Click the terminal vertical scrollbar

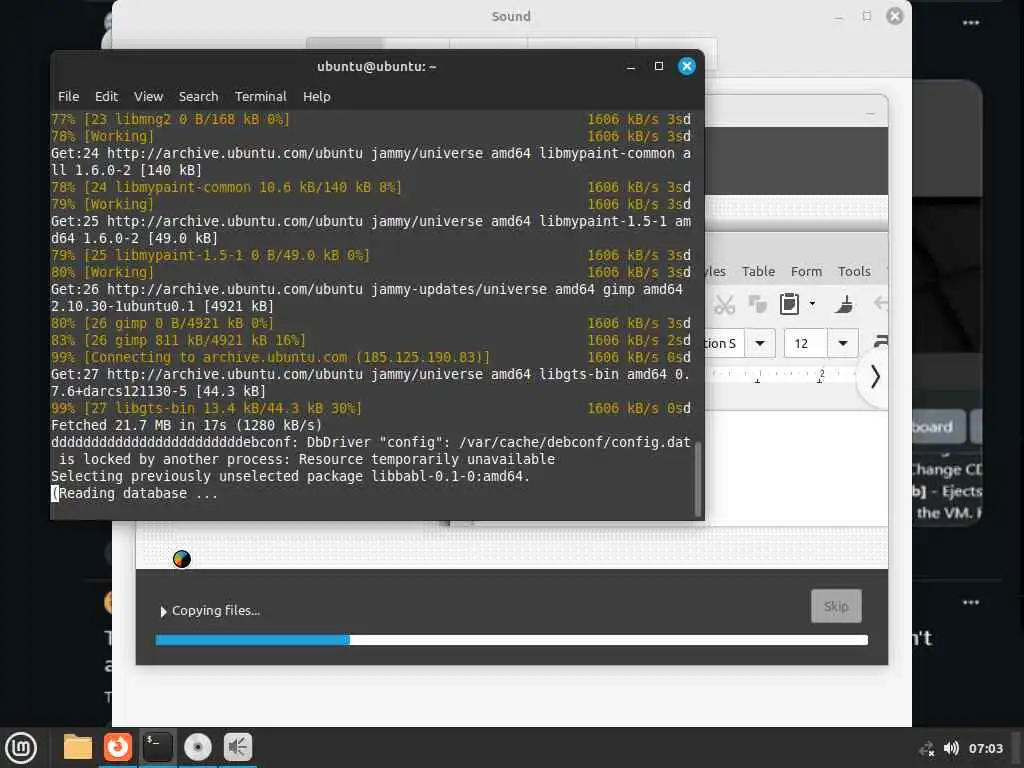point(697,479)
